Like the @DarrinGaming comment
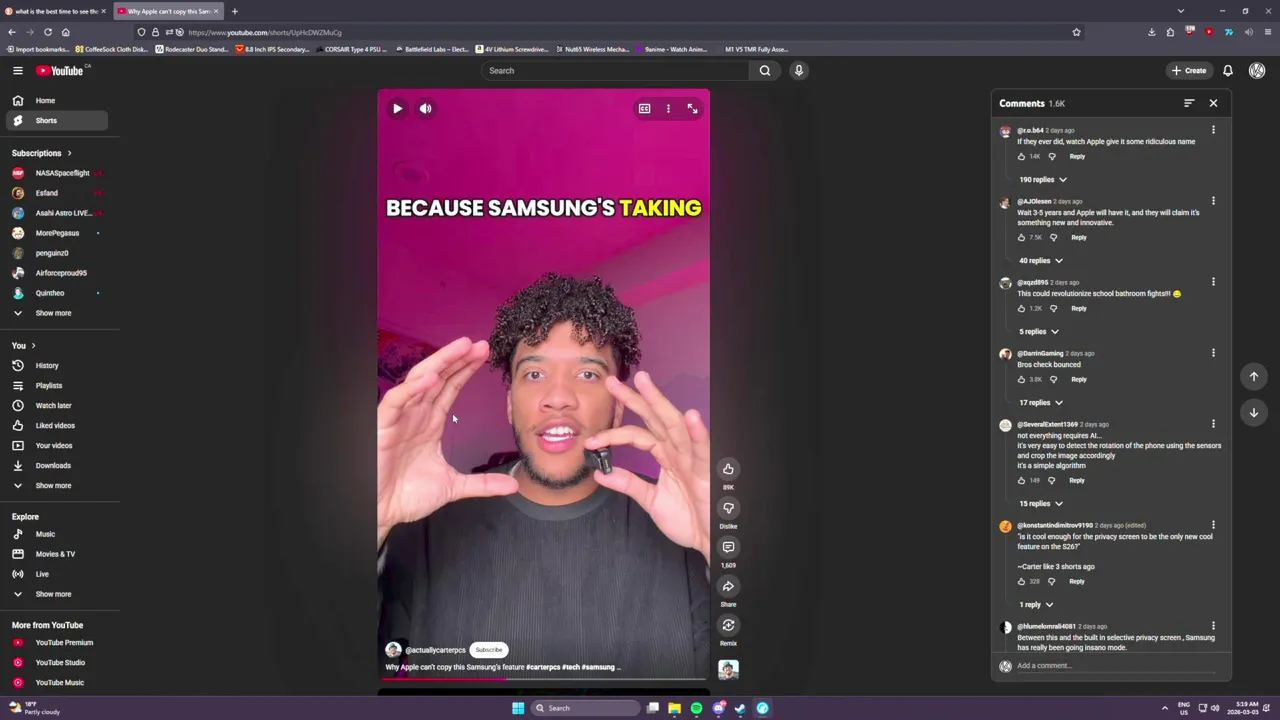The height and width of the screenshot is (720, 1280). (1021, 380)
